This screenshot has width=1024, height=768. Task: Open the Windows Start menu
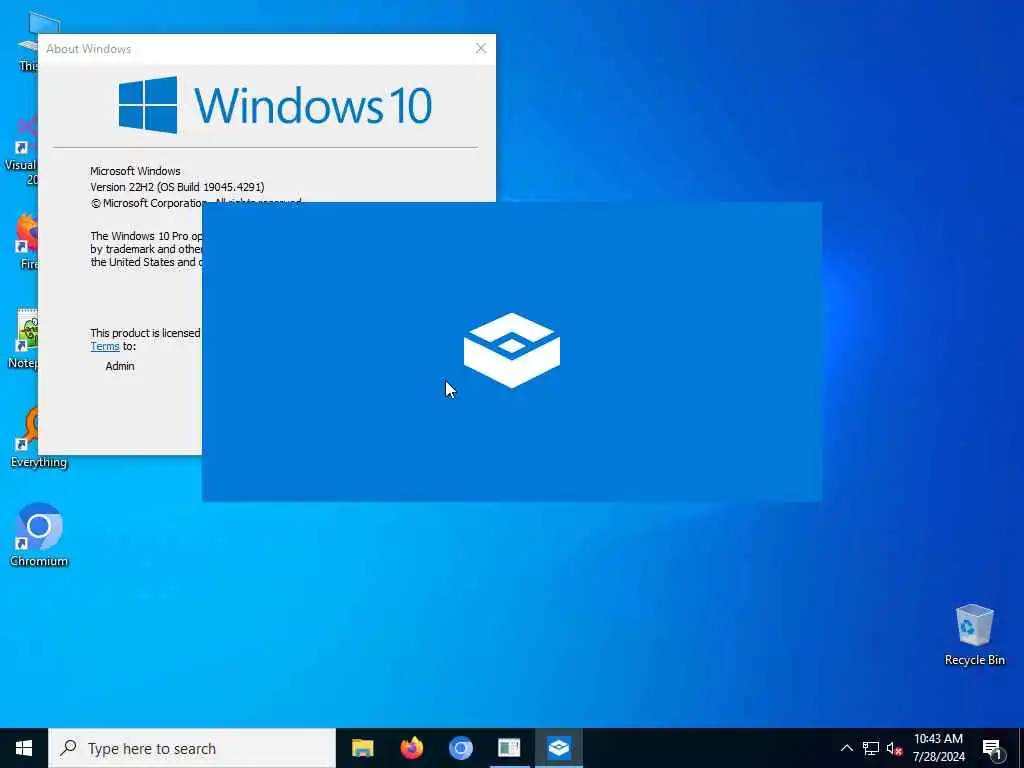[24, 748]
